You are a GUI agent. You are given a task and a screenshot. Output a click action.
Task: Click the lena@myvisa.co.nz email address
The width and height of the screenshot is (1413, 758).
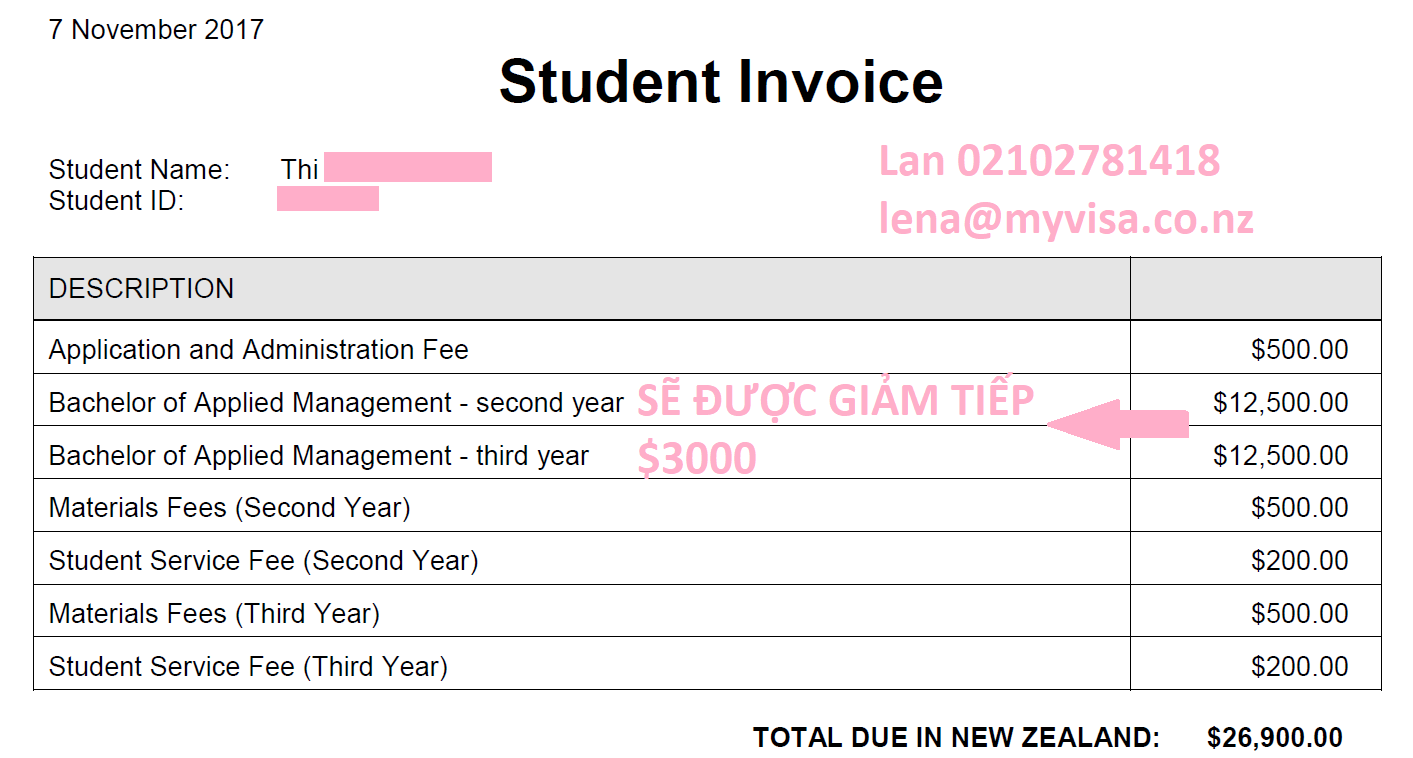coord(1066,218)
